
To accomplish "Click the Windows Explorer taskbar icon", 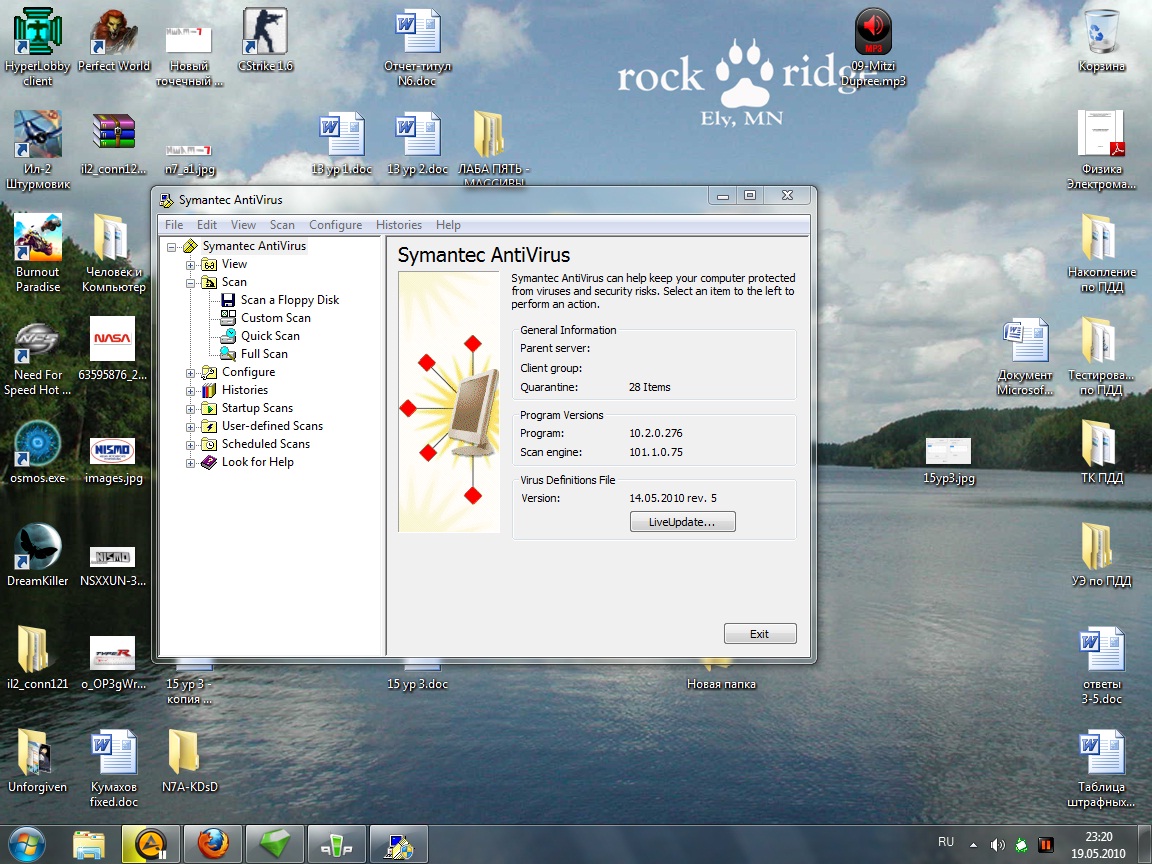I will (x=89, y=844).
